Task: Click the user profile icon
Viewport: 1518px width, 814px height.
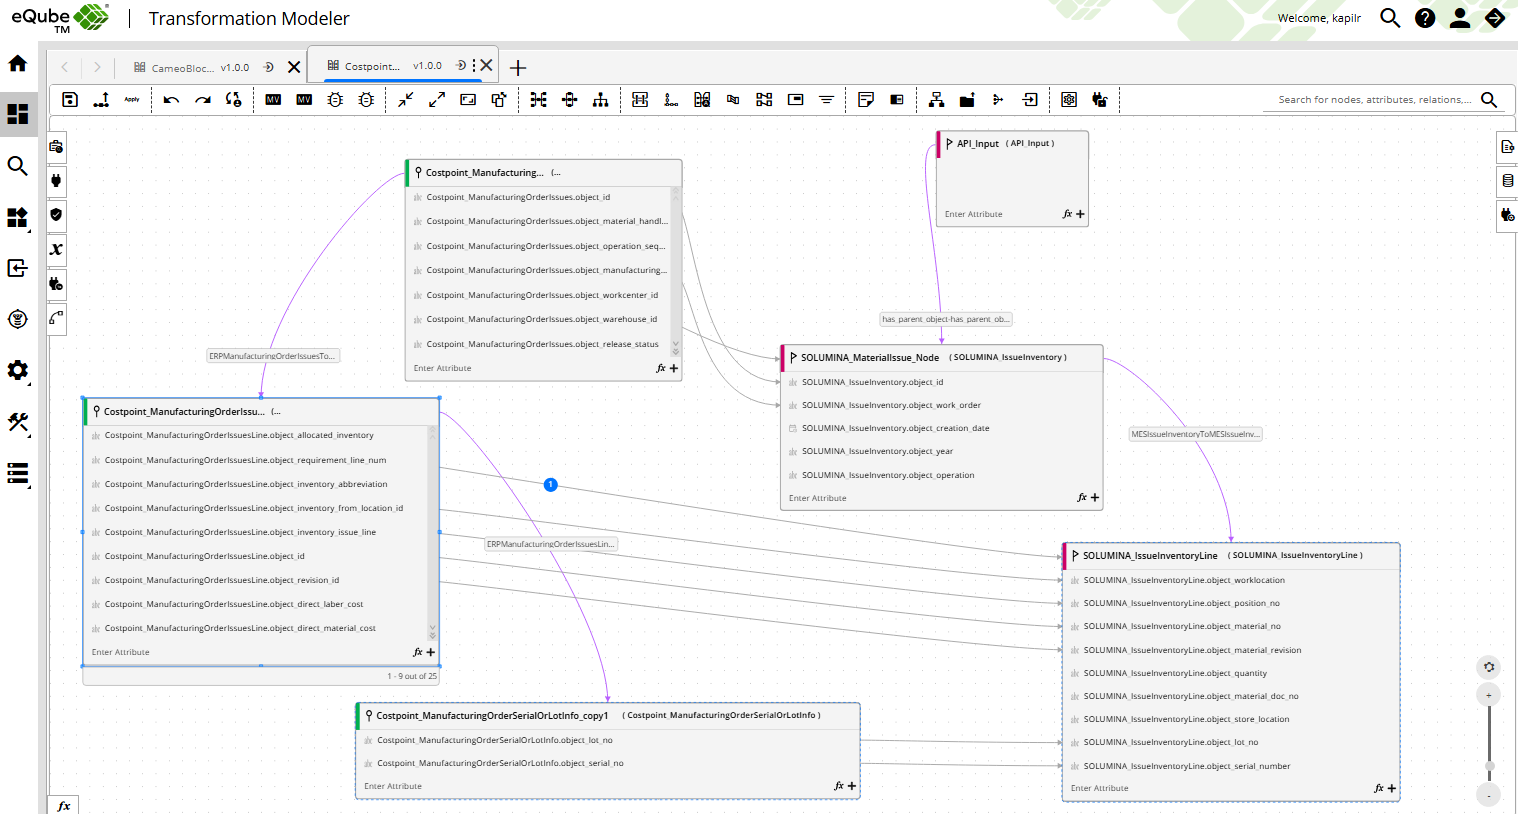Action: pyautogui.click(x=1460, y=18)
